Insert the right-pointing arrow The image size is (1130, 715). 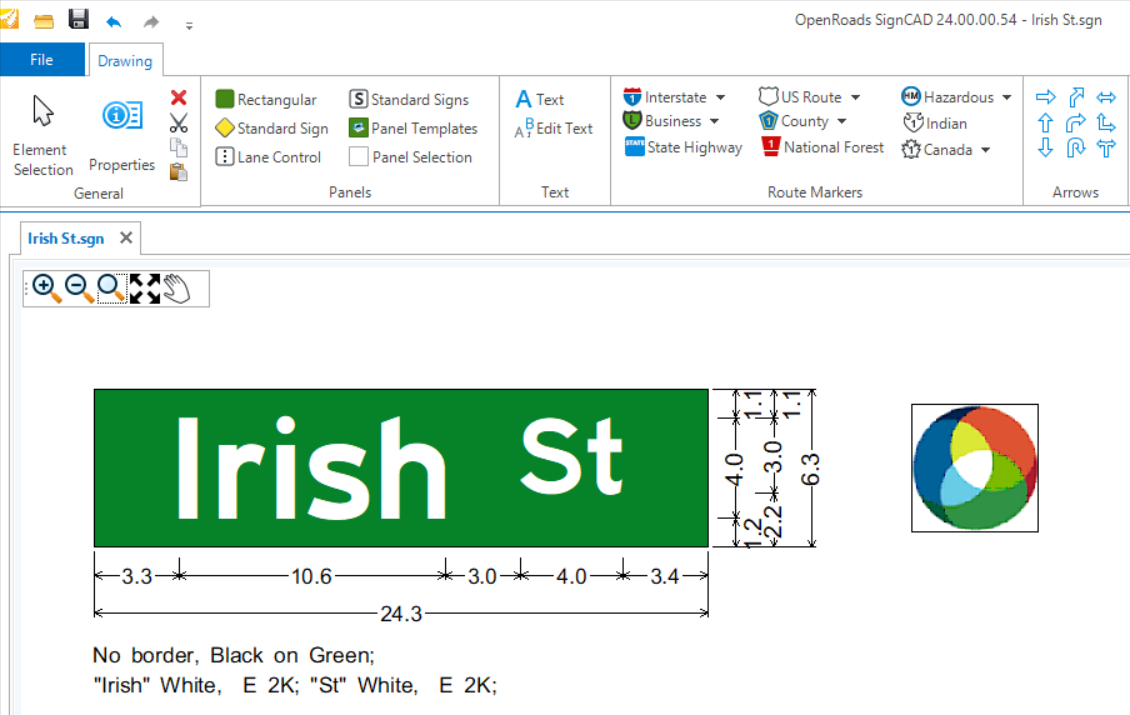tap(1046, 97)
